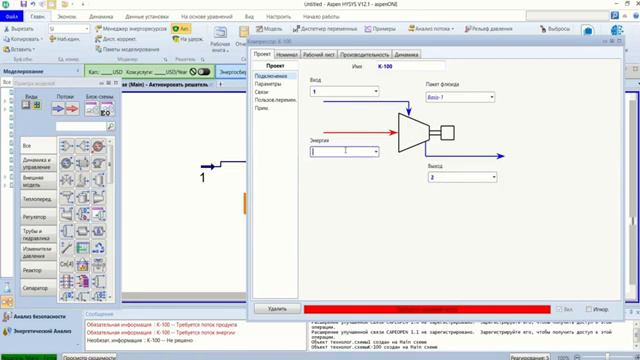
Task: Click the Наб.един. unit sets button
Action: tap(64, 39)
